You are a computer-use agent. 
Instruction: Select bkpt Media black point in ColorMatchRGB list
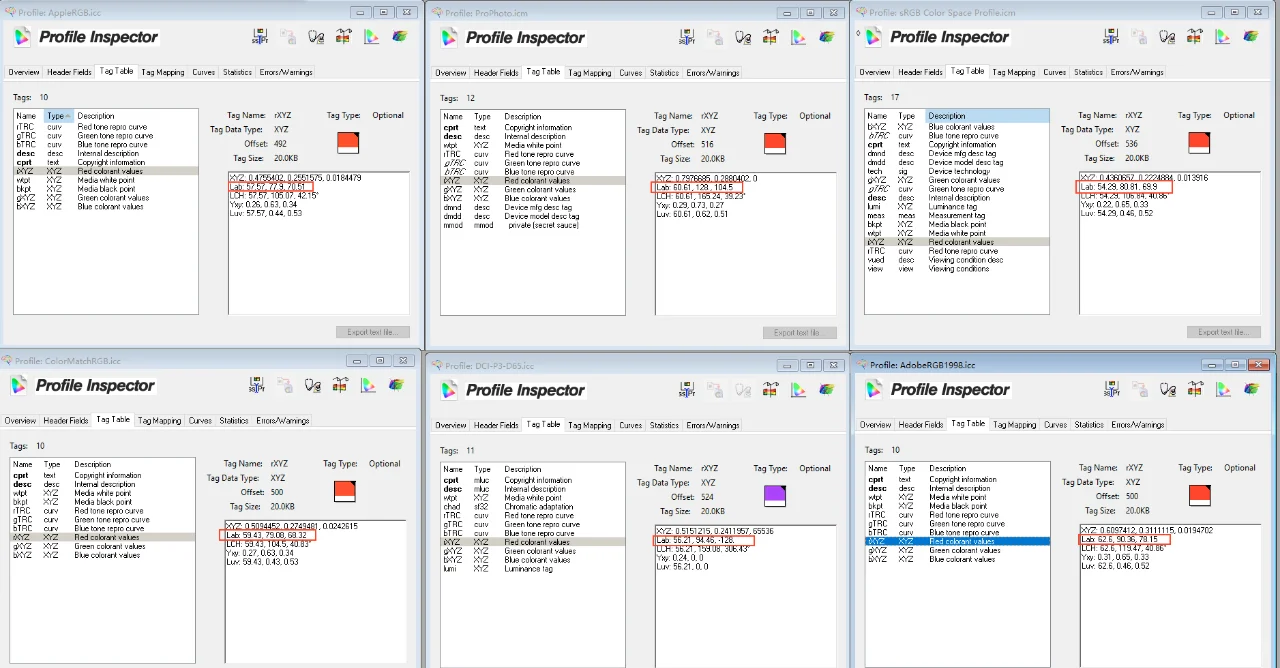coord(102,502)
